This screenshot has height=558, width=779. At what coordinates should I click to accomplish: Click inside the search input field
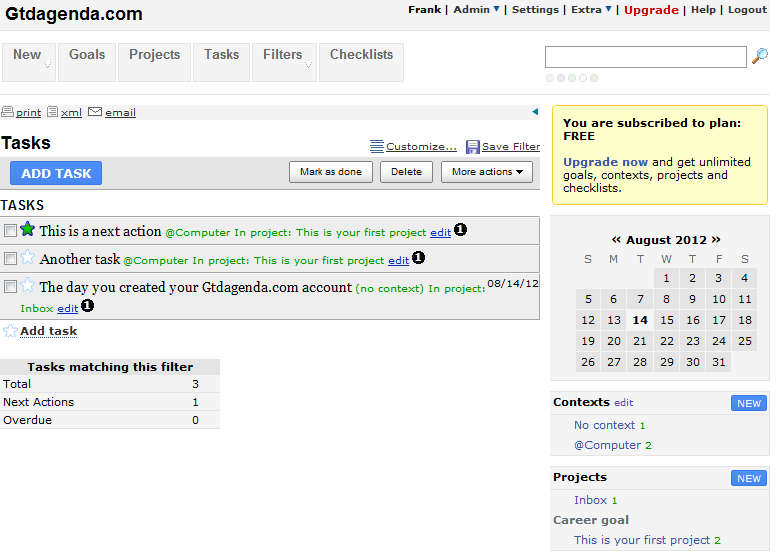pyautogui.click(x=645, y=57)
